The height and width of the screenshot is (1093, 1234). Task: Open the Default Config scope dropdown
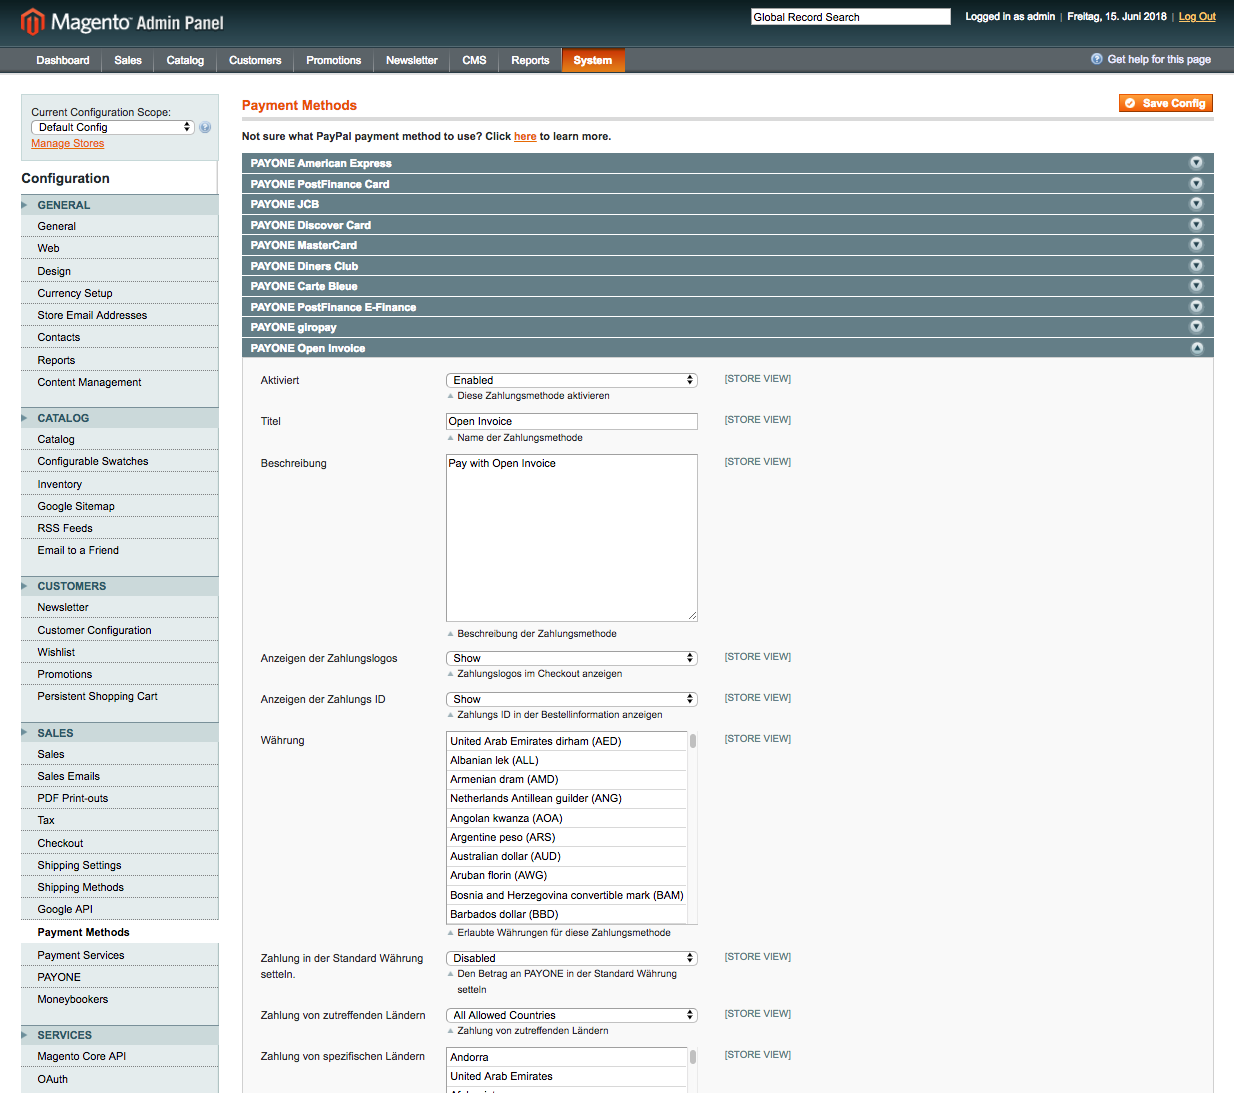pyautogui.click(x=112, y=126)
